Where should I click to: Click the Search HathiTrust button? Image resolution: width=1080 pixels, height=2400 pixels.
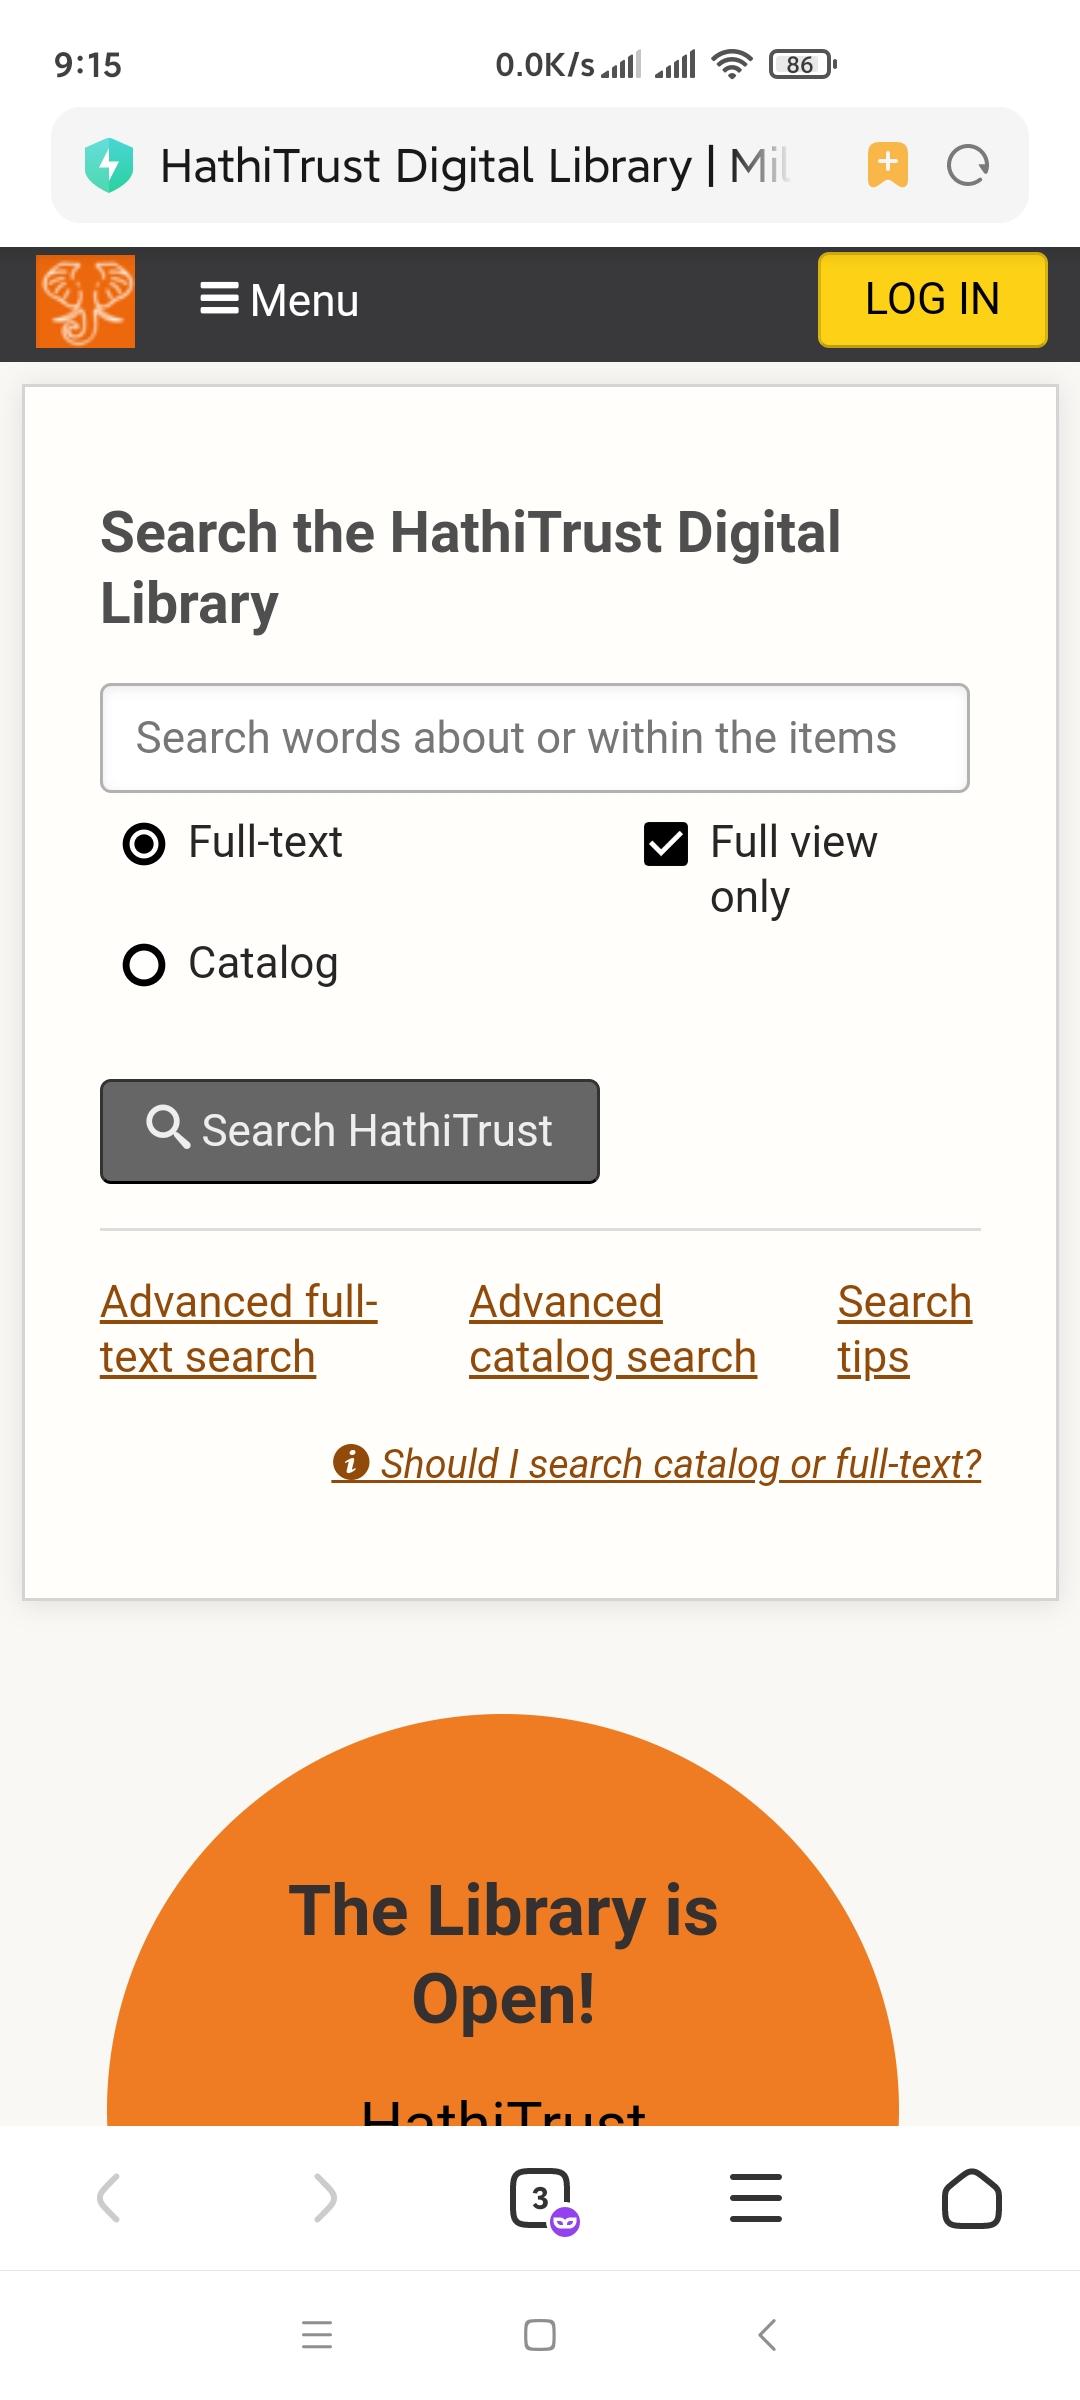click(349, 1131)
